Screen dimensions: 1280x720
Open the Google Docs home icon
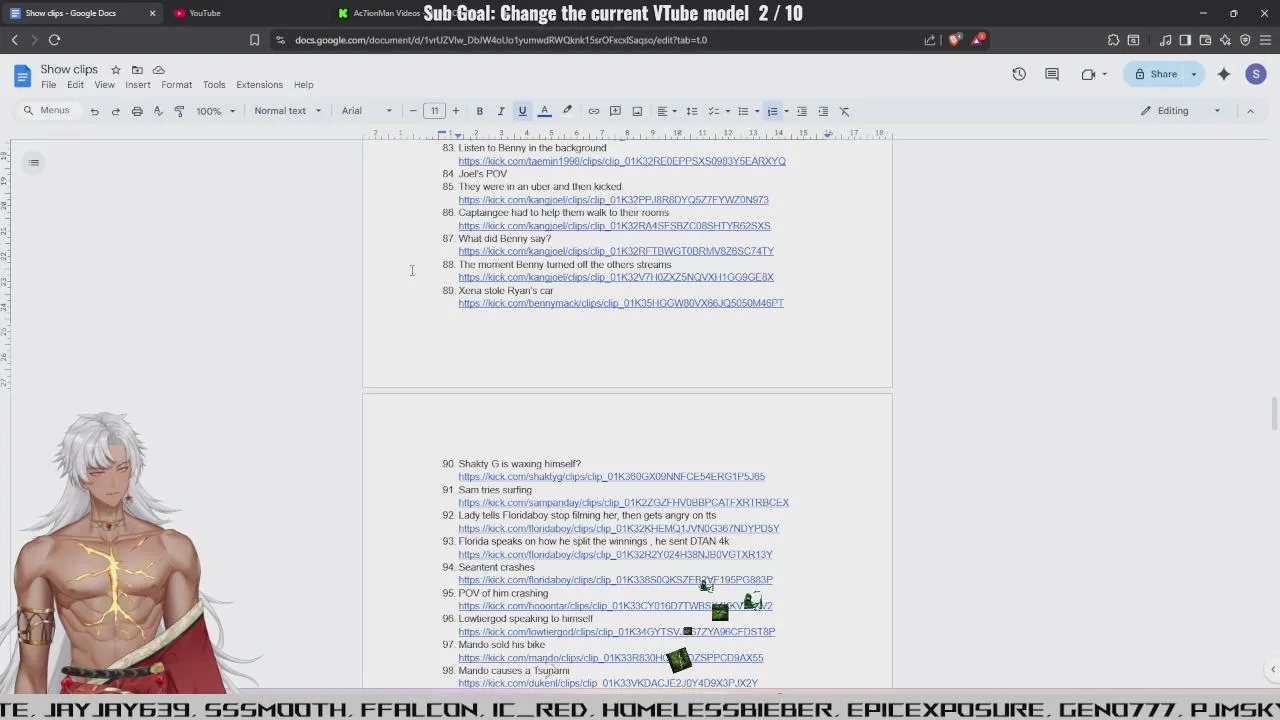[x=22, y=76]
